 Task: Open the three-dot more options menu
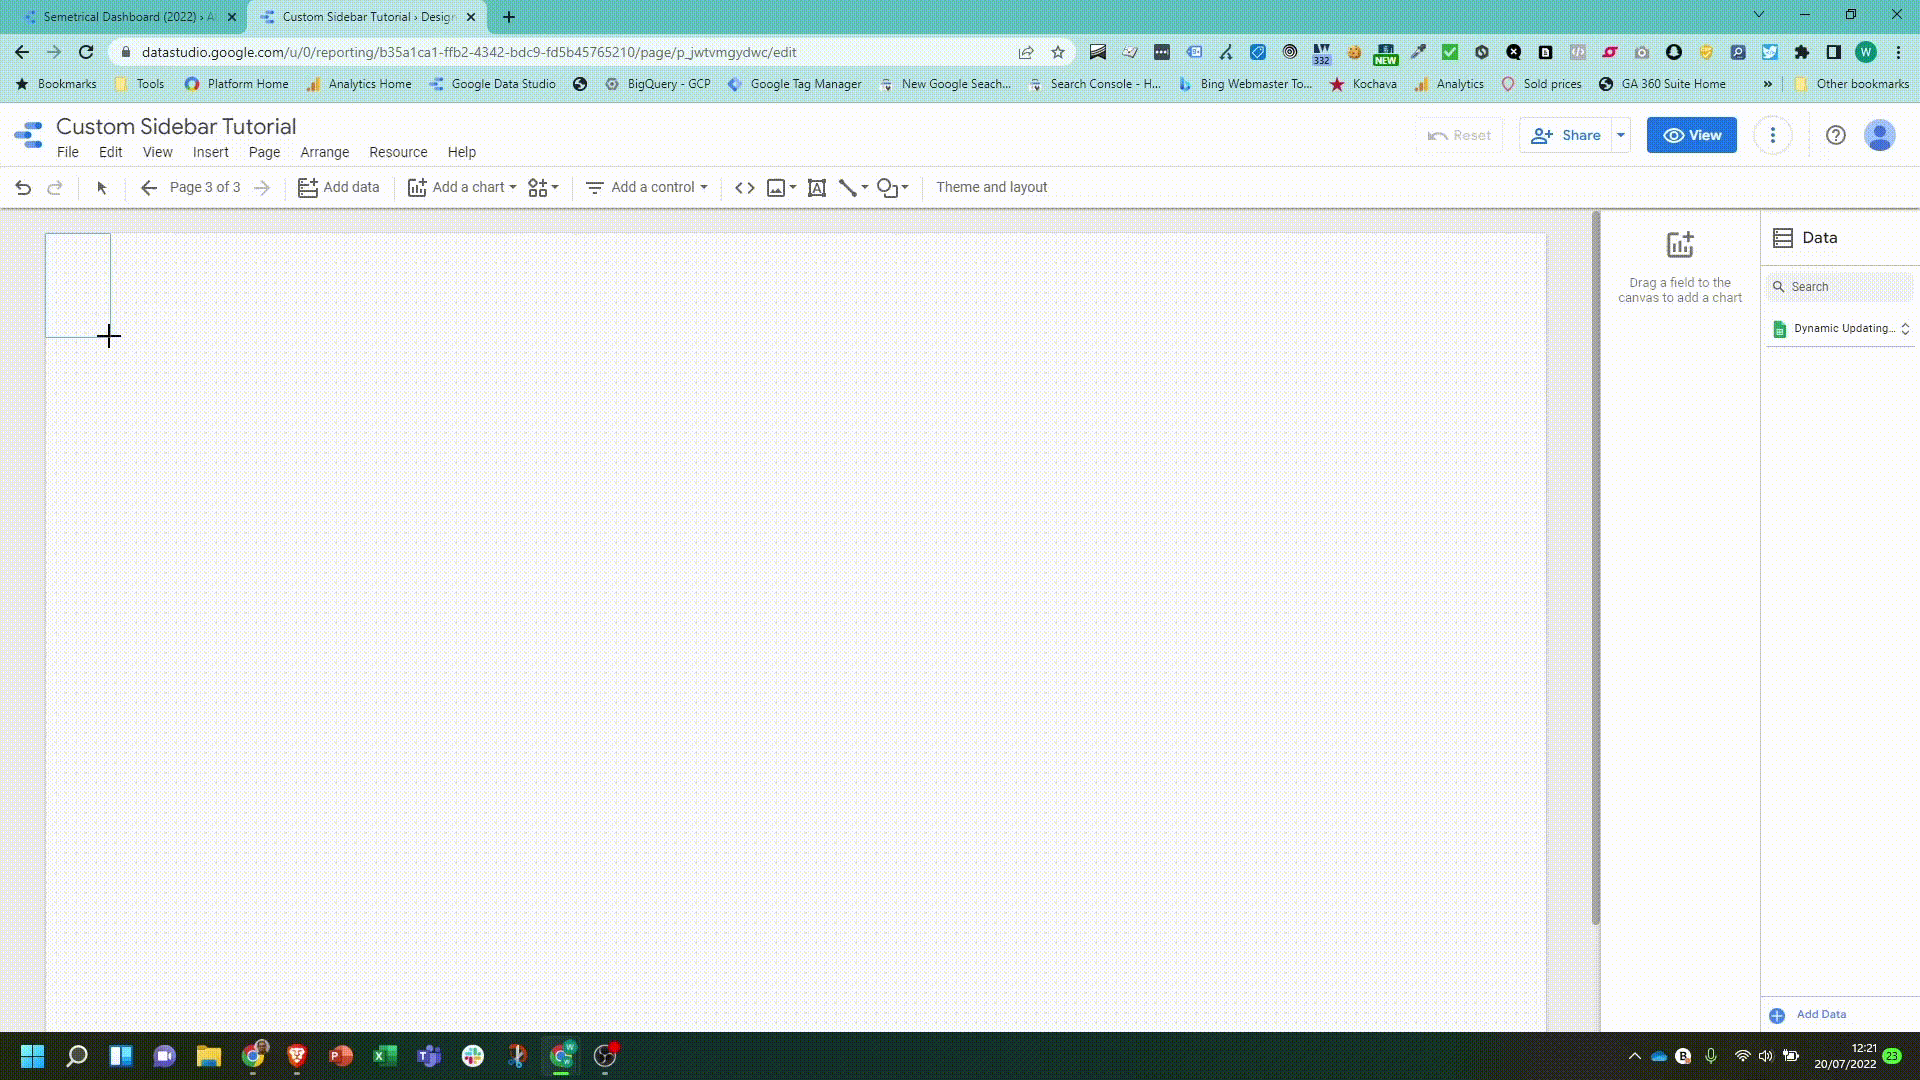click(1773, 135)
